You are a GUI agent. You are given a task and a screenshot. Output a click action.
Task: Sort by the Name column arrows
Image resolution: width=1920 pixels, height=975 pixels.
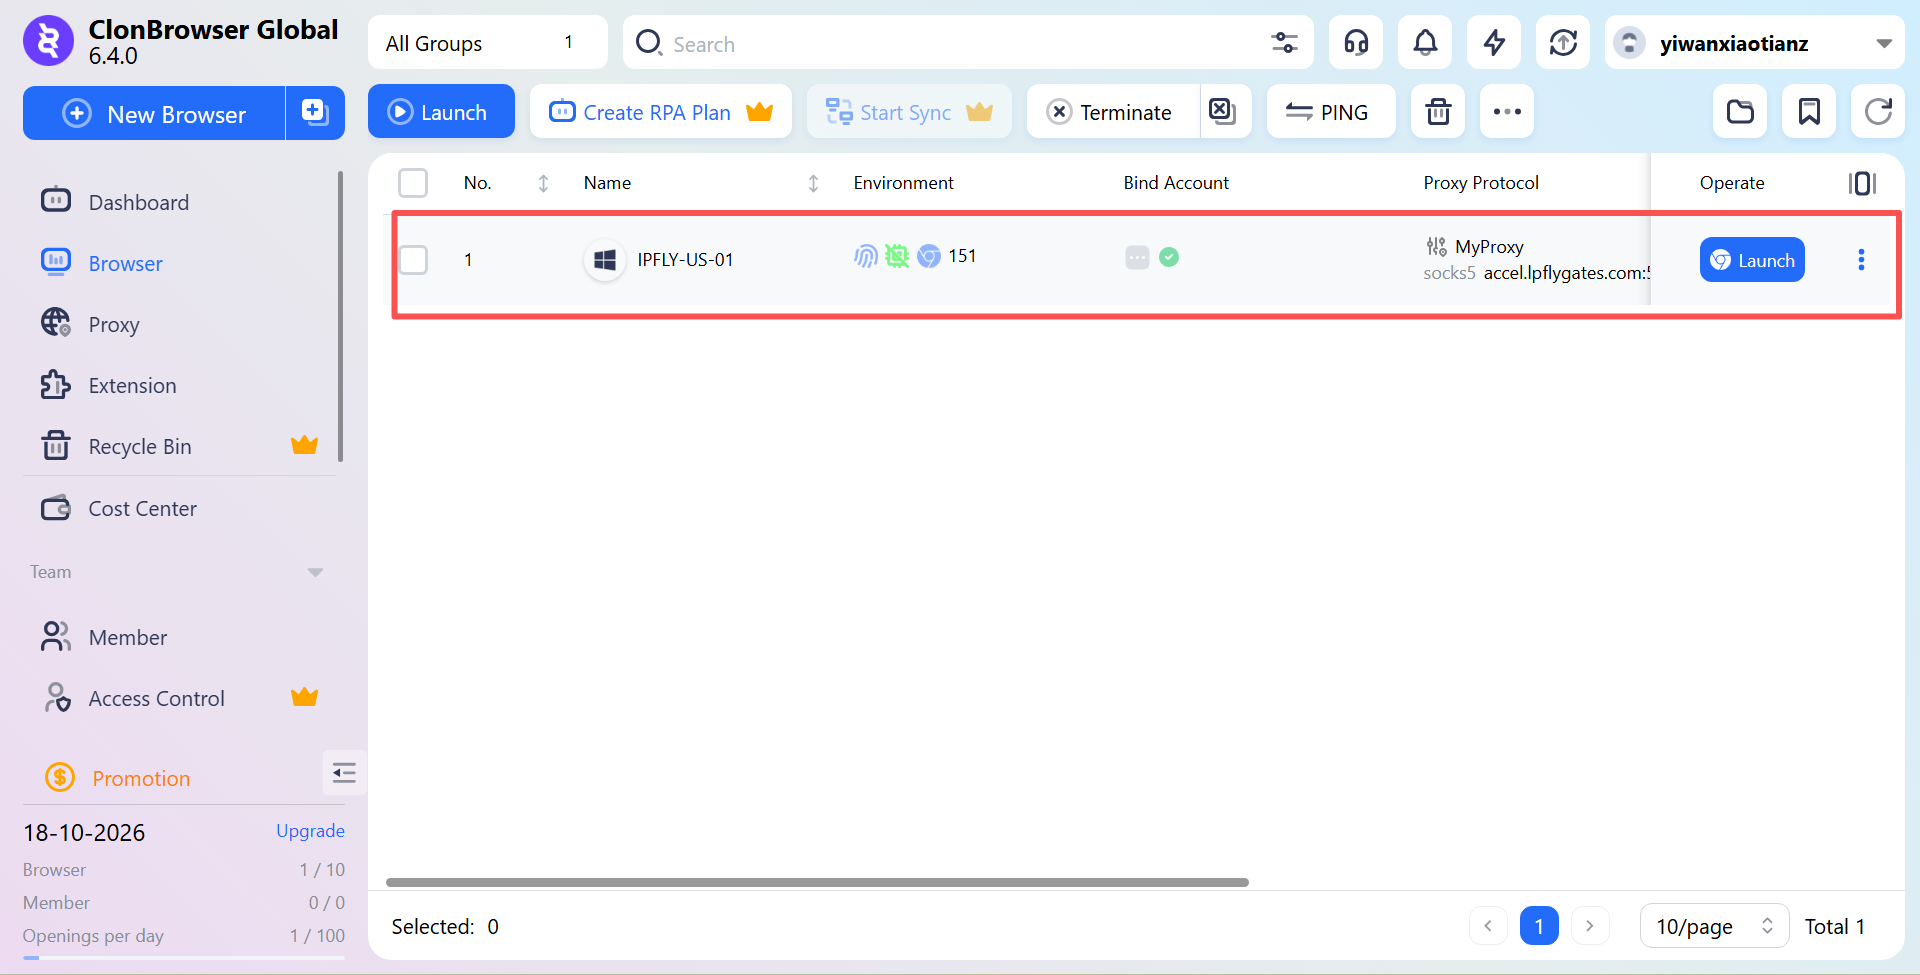813,183
